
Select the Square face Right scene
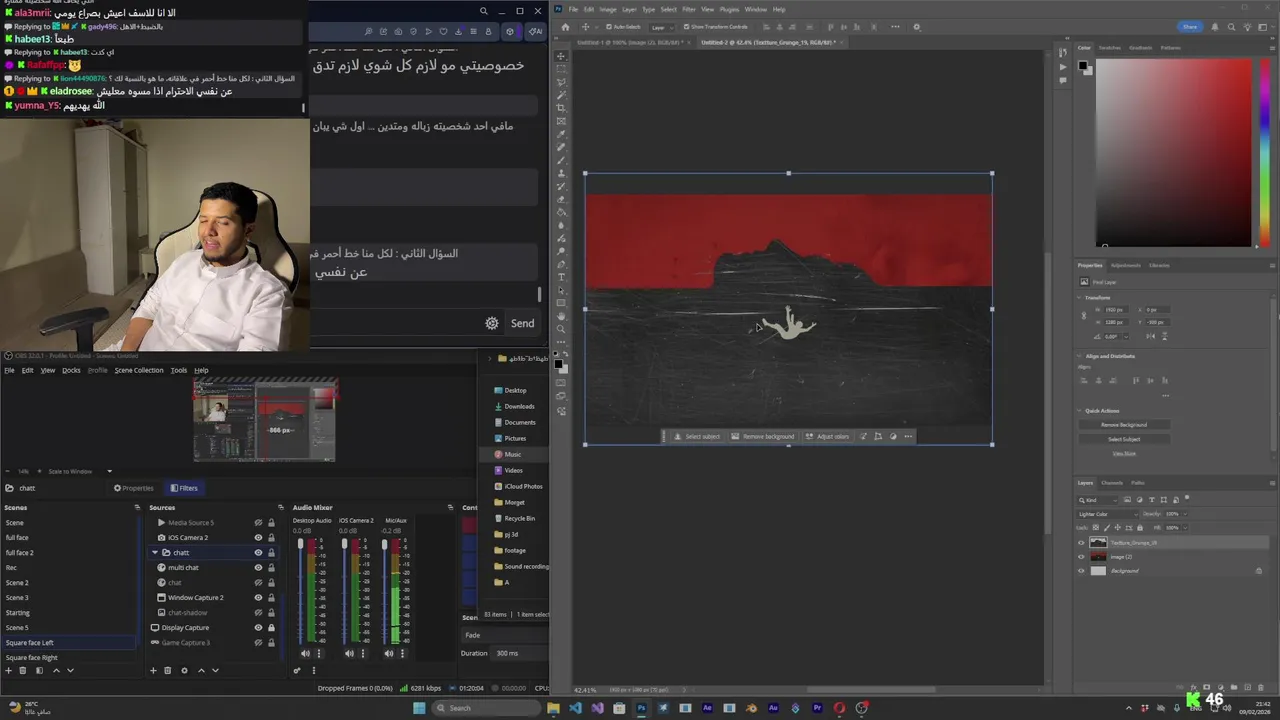pyautogui.click(x=32, y=657)
